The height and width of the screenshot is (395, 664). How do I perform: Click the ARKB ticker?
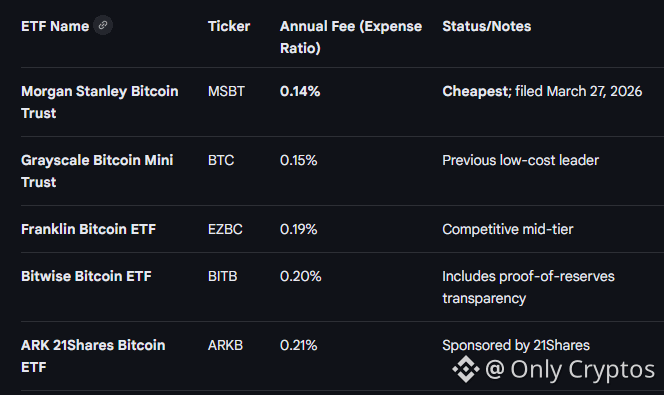(x=225, y=345)
